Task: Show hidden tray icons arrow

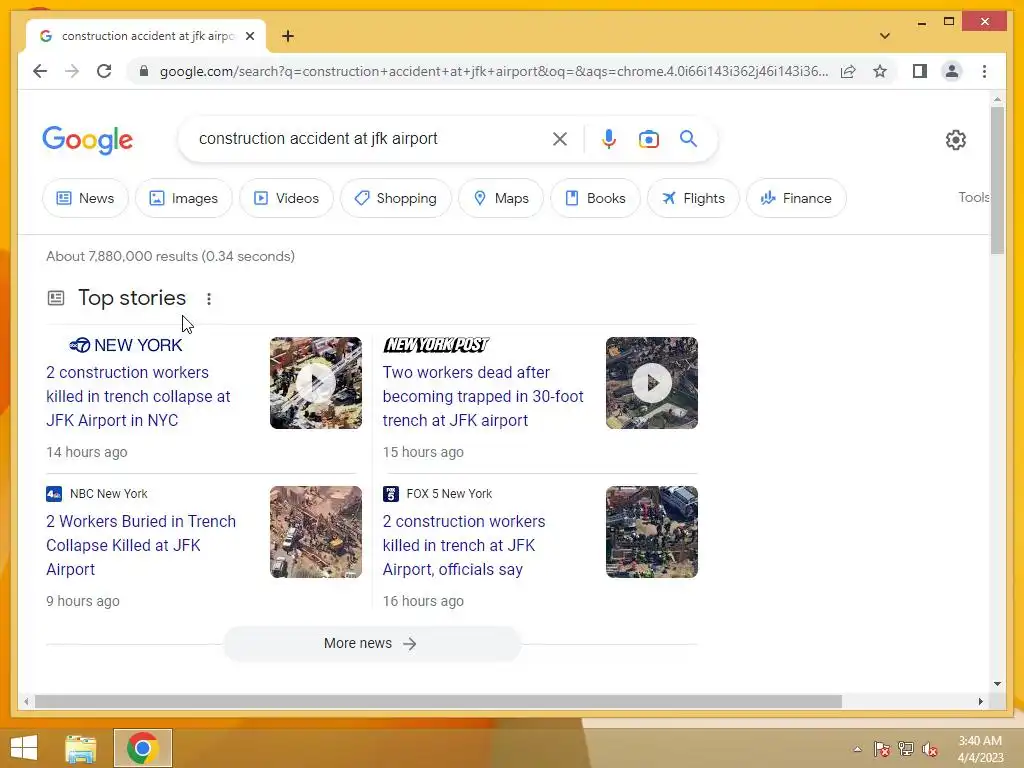Action: coord(857,749)
